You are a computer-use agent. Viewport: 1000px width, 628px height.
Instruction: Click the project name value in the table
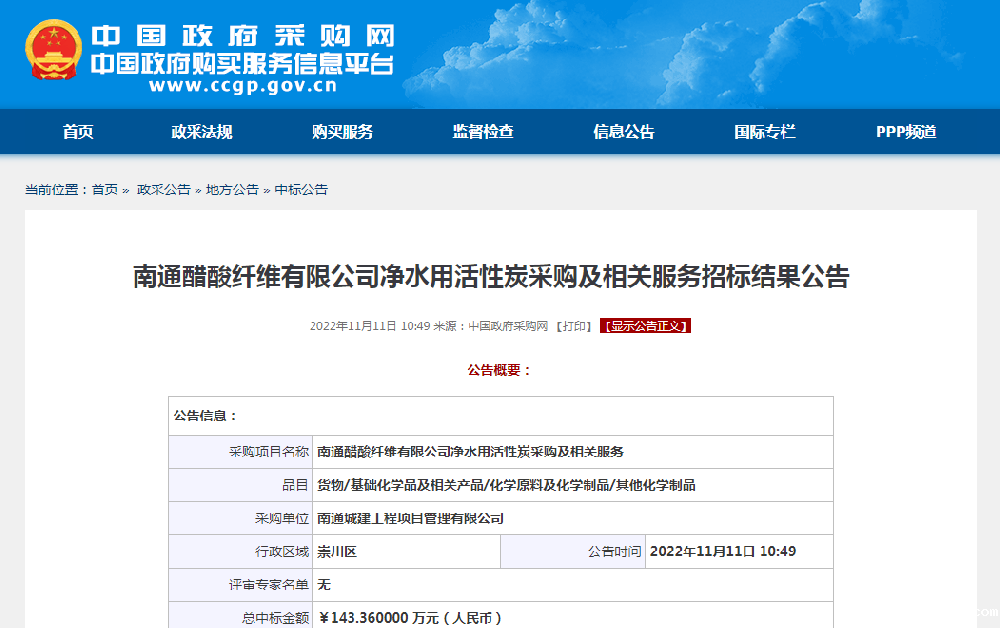470,452
